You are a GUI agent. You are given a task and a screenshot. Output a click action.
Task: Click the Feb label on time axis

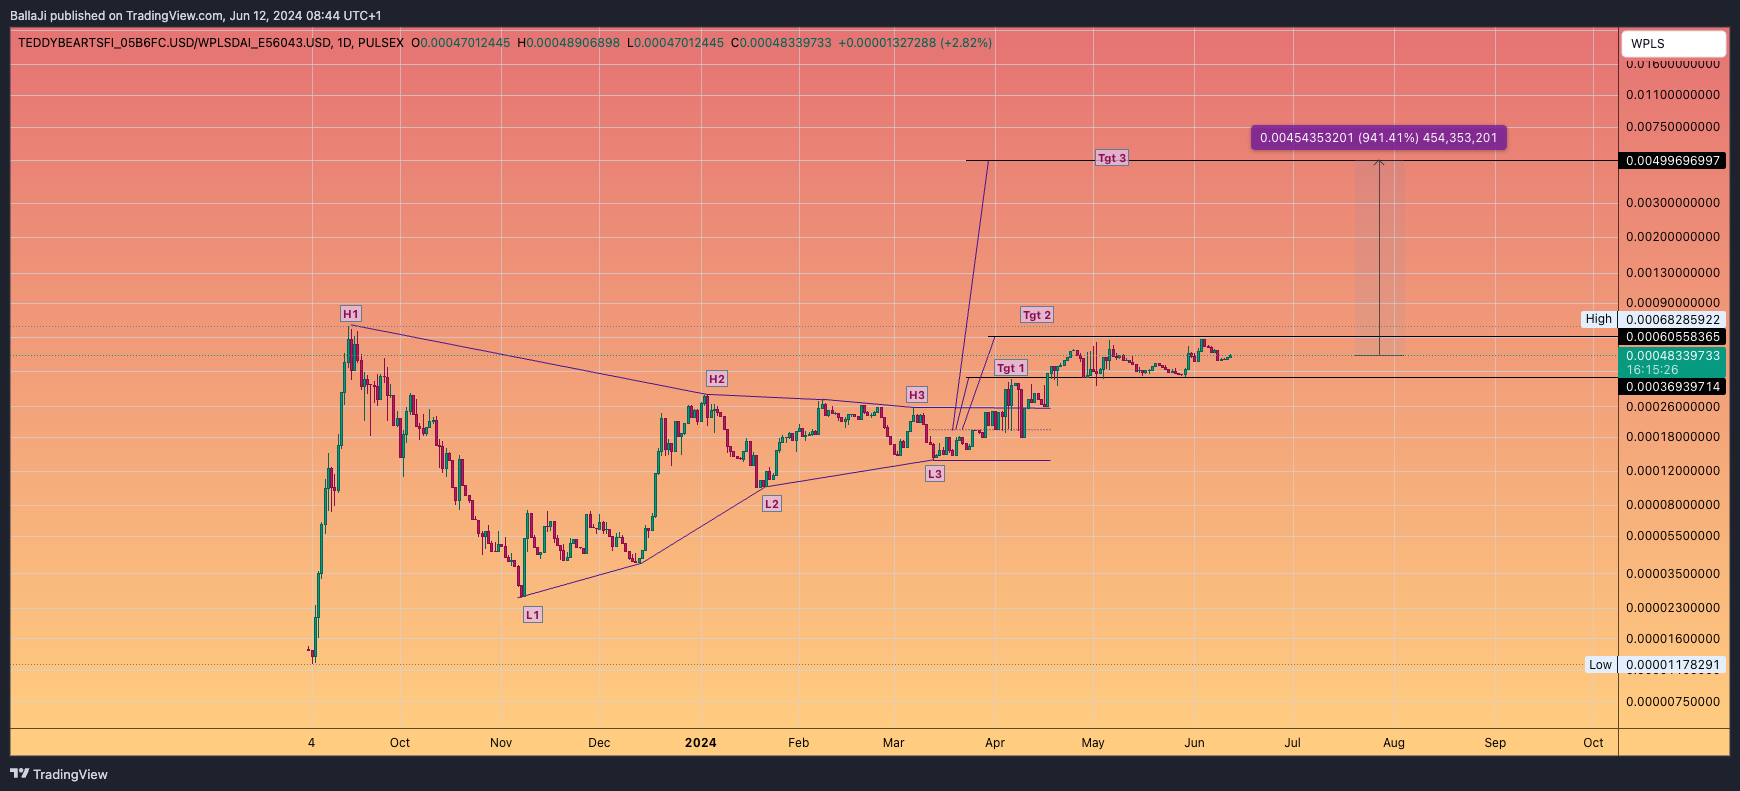(798, 743)
